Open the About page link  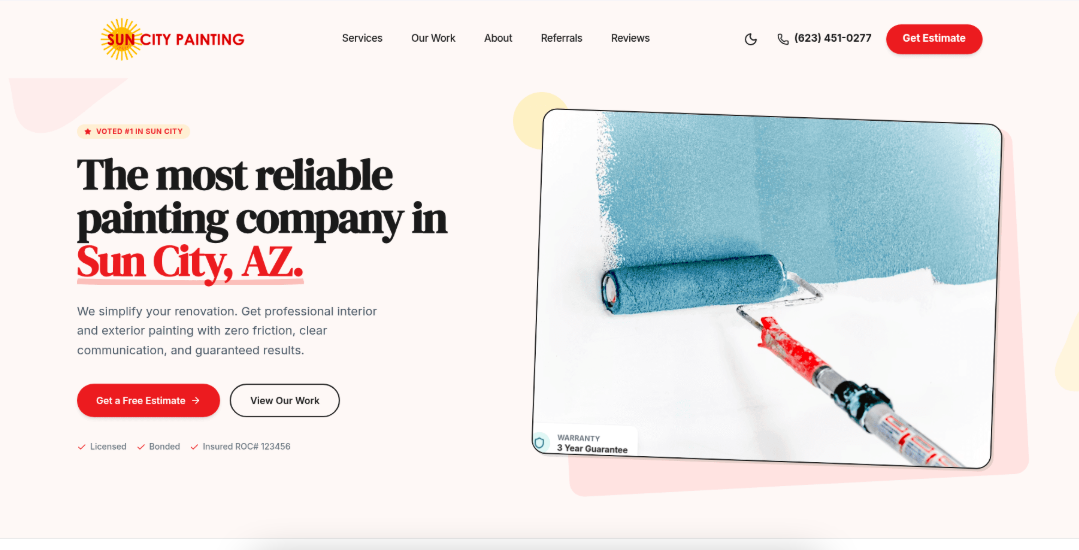click(x=498, y=39)
